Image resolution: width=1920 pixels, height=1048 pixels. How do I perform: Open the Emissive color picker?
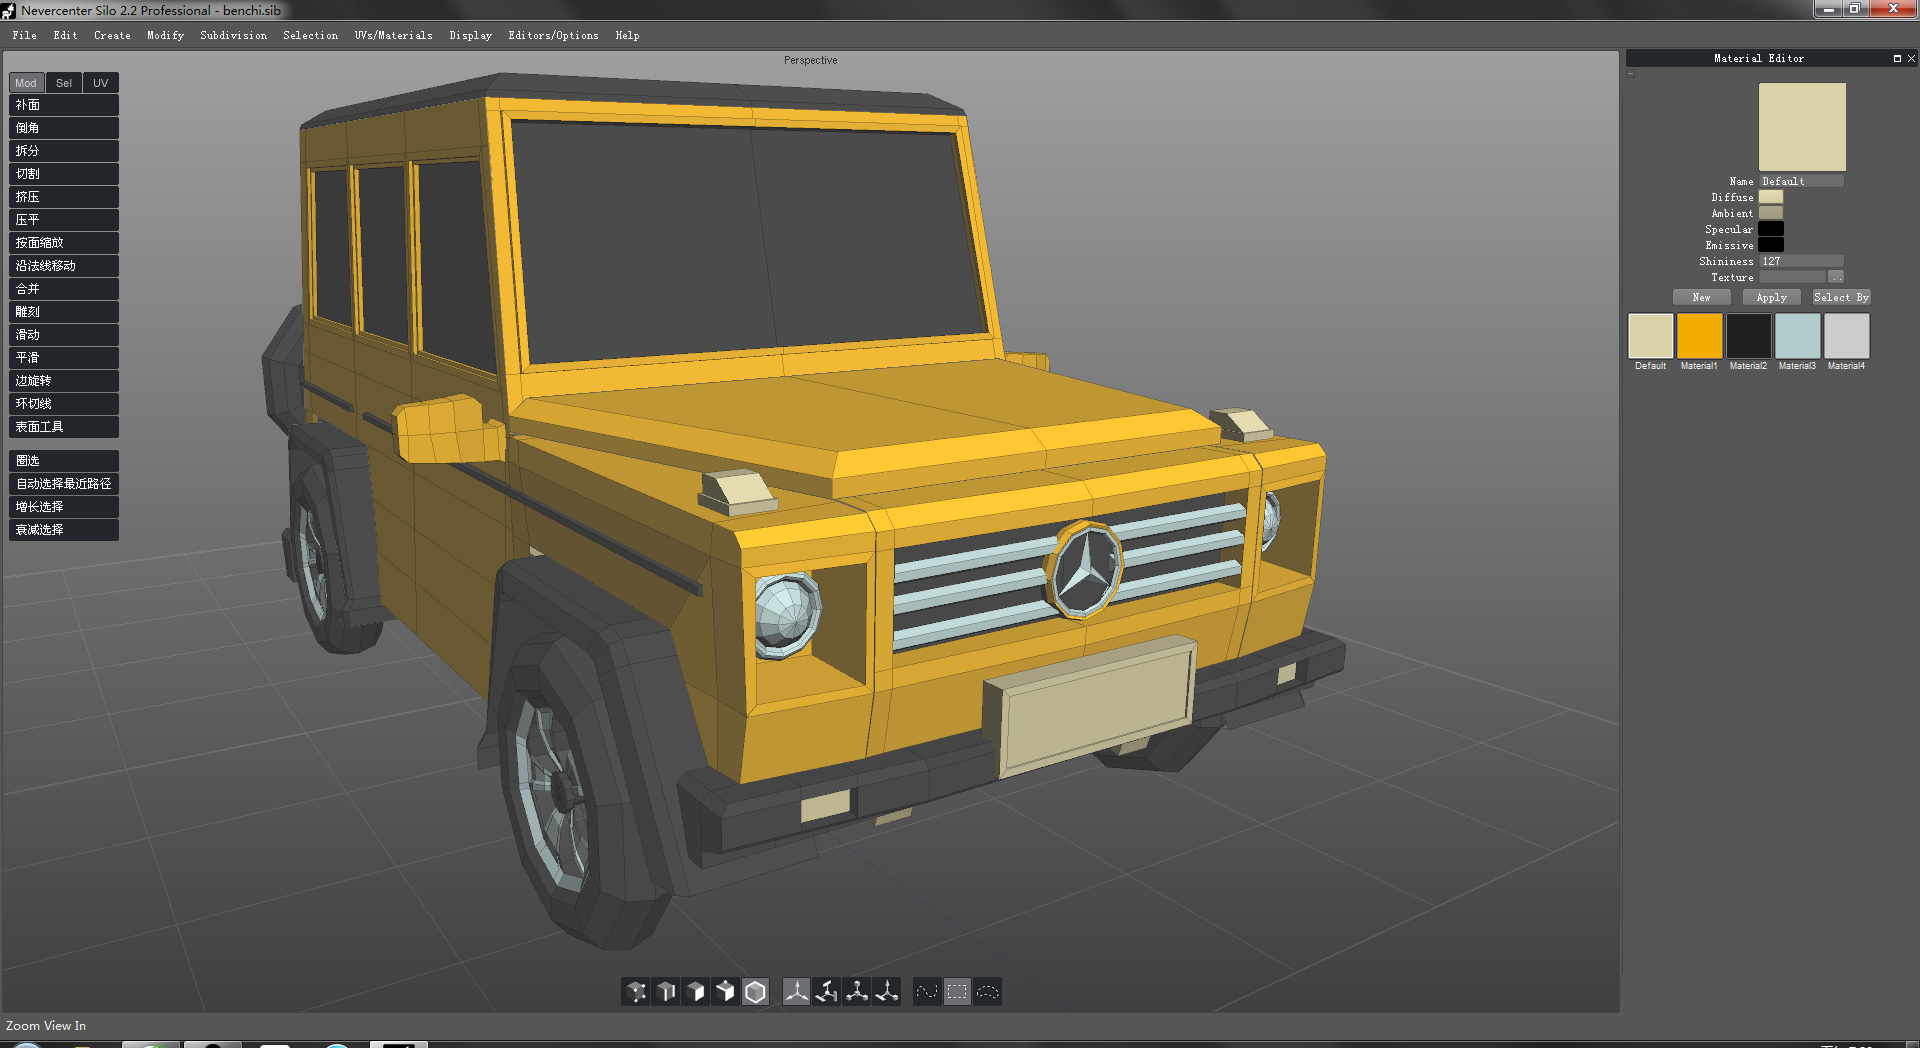coord(1771,245)
